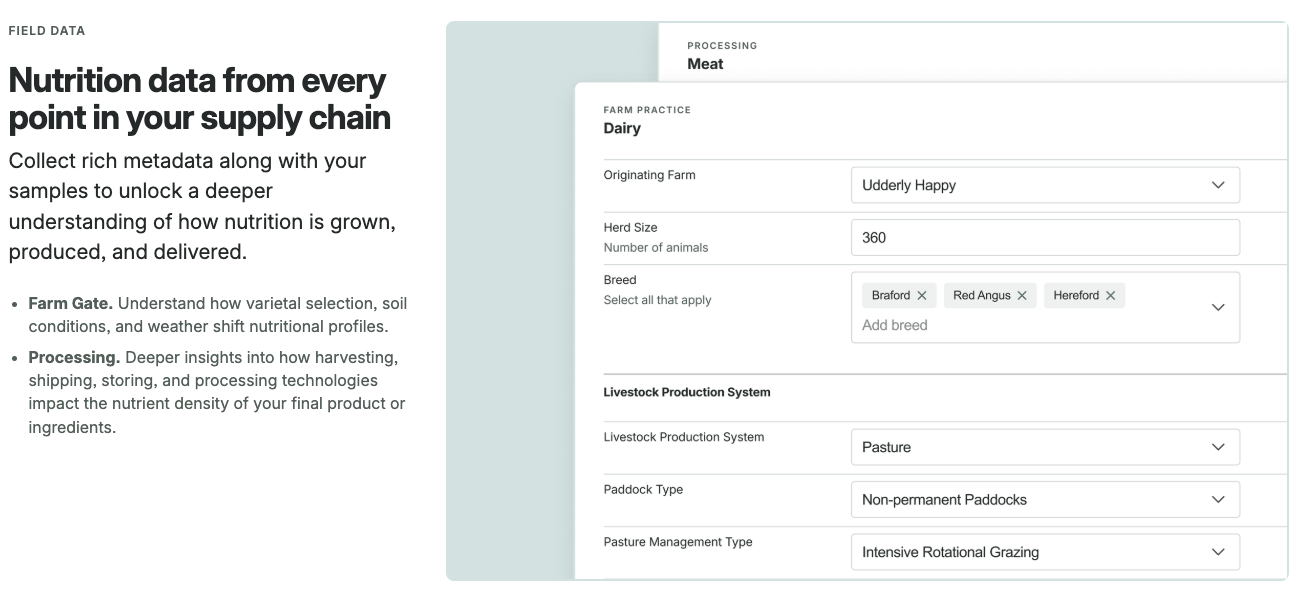The image size is (1297, 592).
Task: Select the Farm Practice Dairy card
Action: tap(646, 119)
